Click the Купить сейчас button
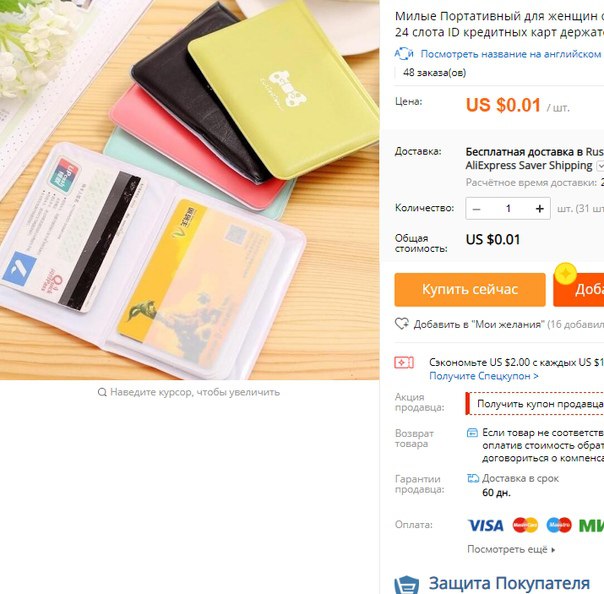This screenshot has height=594, width=604. (x=470, y=290)
